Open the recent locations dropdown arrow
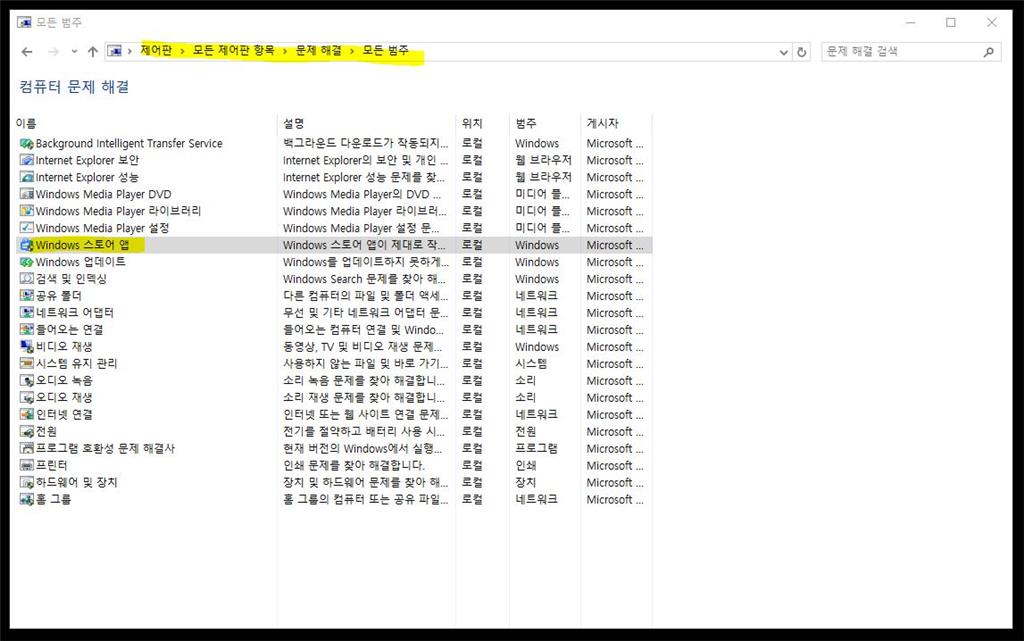Image resolution: width=1024 pixels, height=641 pixels. tap(74, 52)
